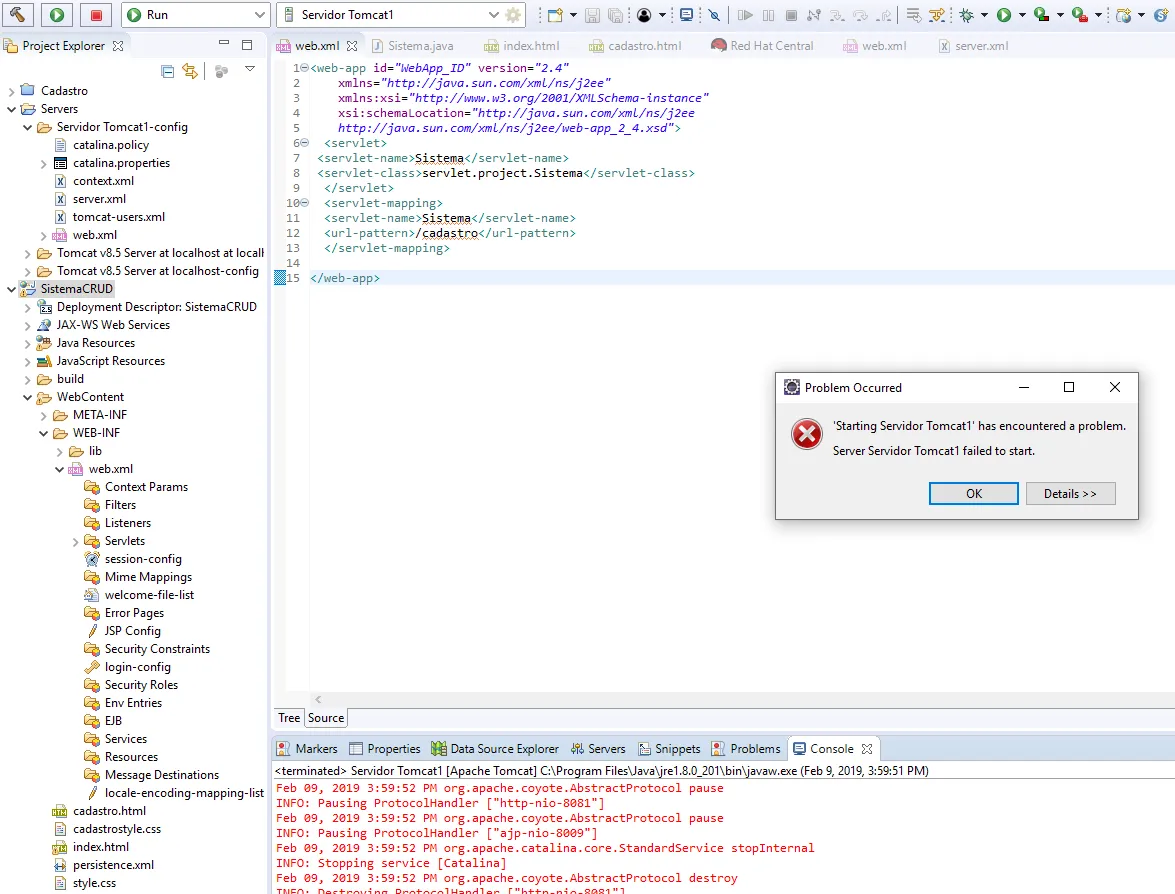Click the Skip All Breakpoints icon
The image size is (1175, 894).
click(714, 15)
